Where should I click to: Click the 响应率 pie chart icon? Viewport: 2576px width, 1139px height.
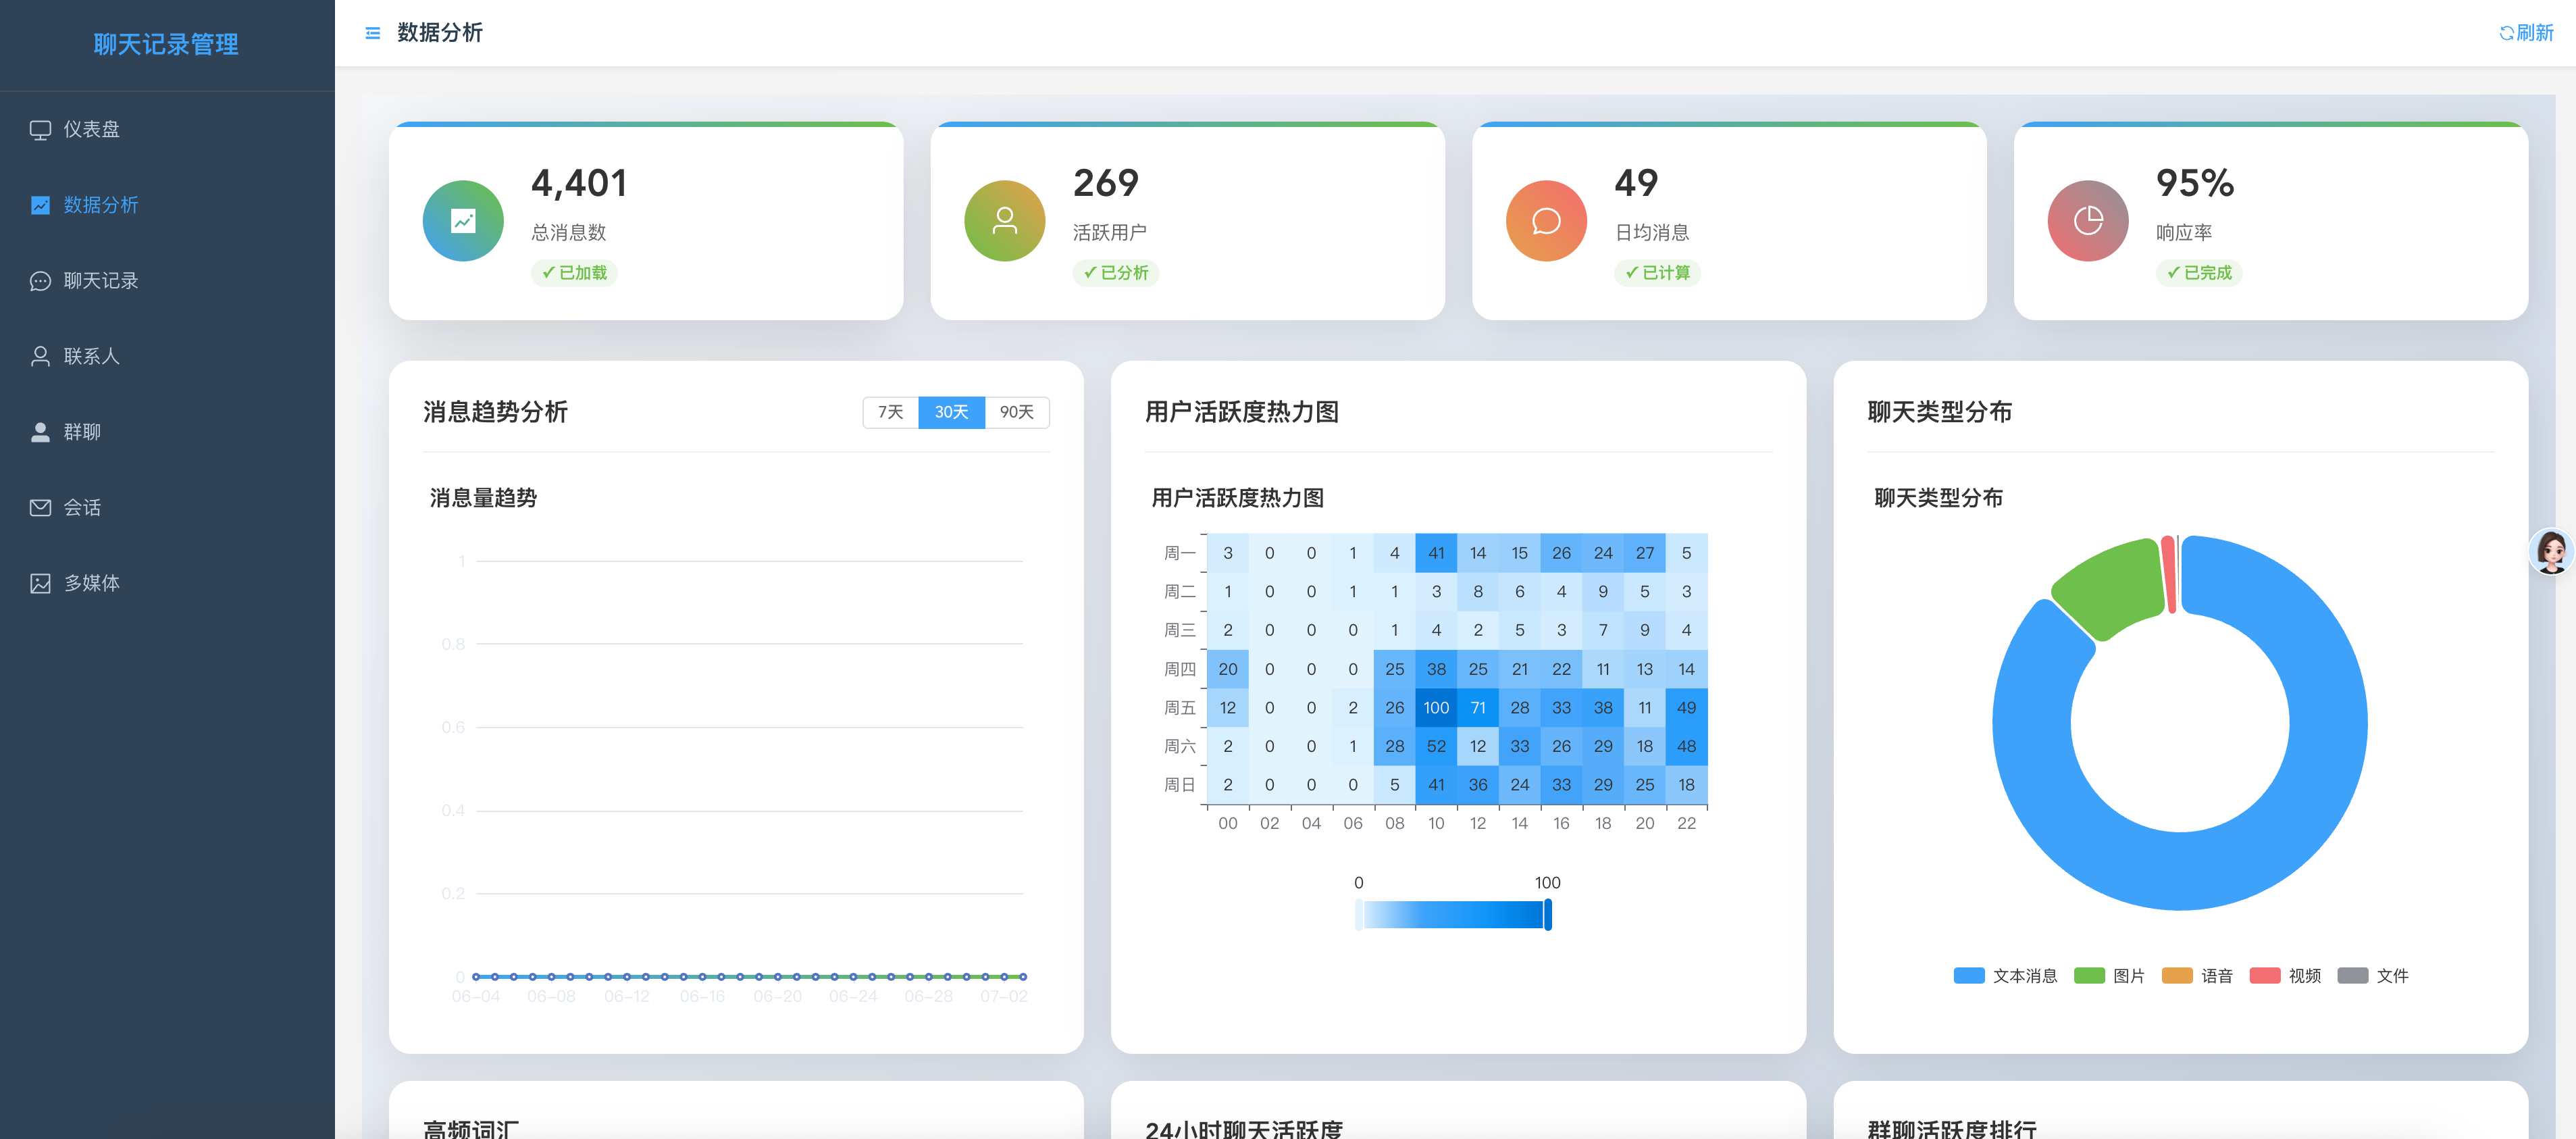click(x=2087, y=220)
